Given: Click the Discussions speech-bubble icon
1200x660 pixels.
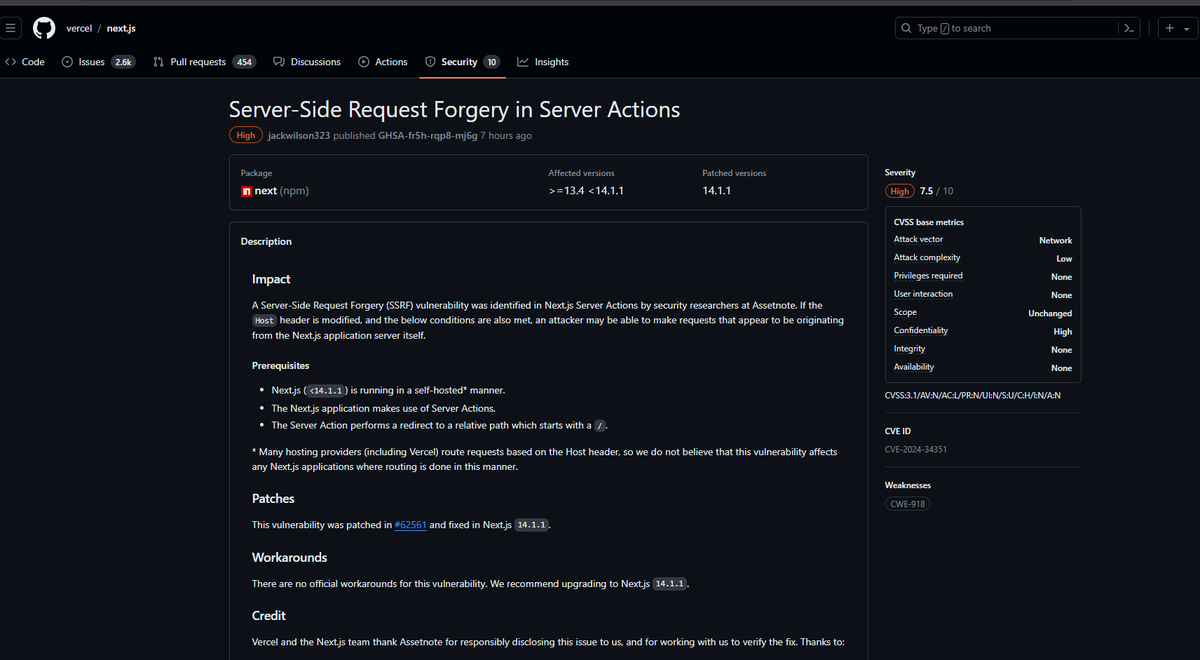Looking at the screenshot, I should 279,62.
